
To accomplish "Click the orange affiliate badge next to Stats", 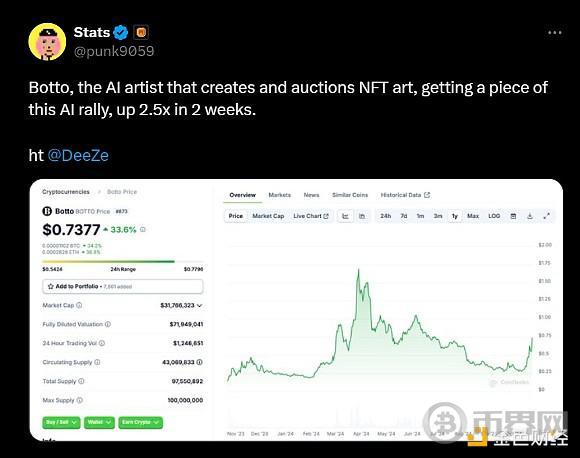I will (141, 33).
